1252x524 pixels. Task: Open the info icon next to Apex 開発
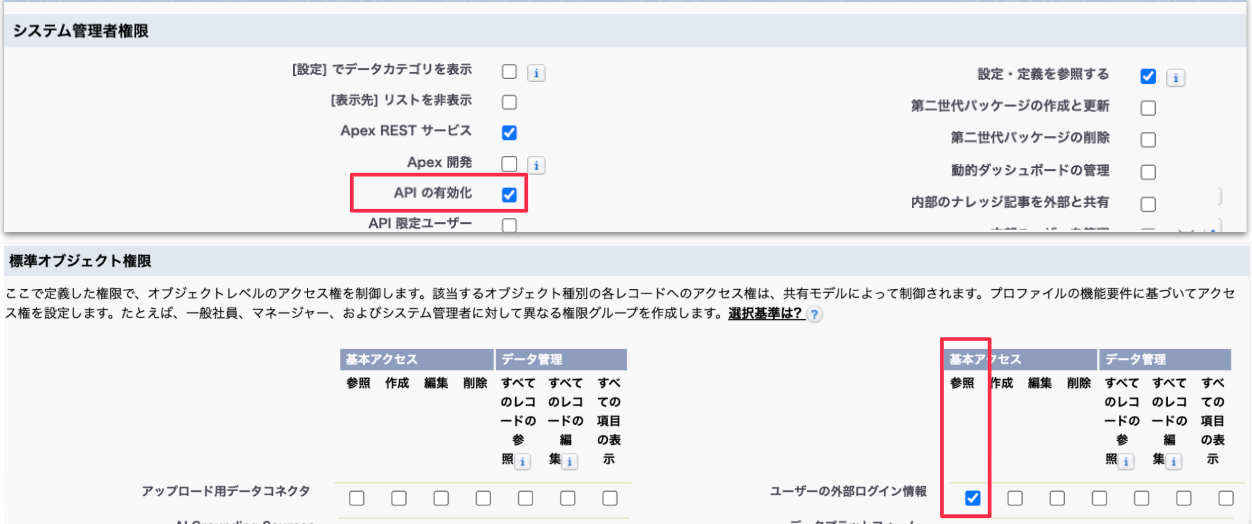[536, 165]
